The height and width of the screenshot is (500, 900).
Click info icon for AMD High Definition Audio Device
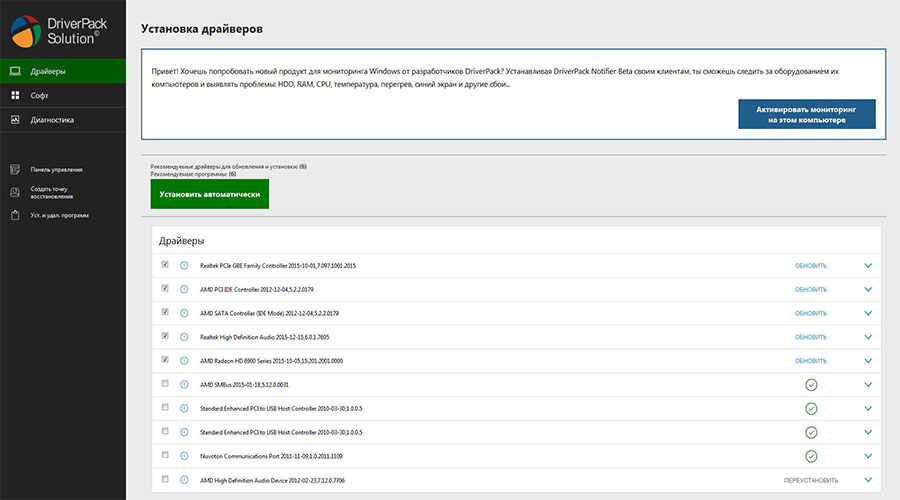184,480
